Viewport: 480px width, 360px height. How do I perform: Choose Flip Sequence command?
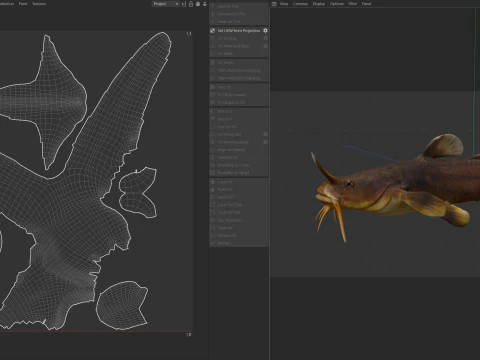pyautogui.click(x=239, y=220)
